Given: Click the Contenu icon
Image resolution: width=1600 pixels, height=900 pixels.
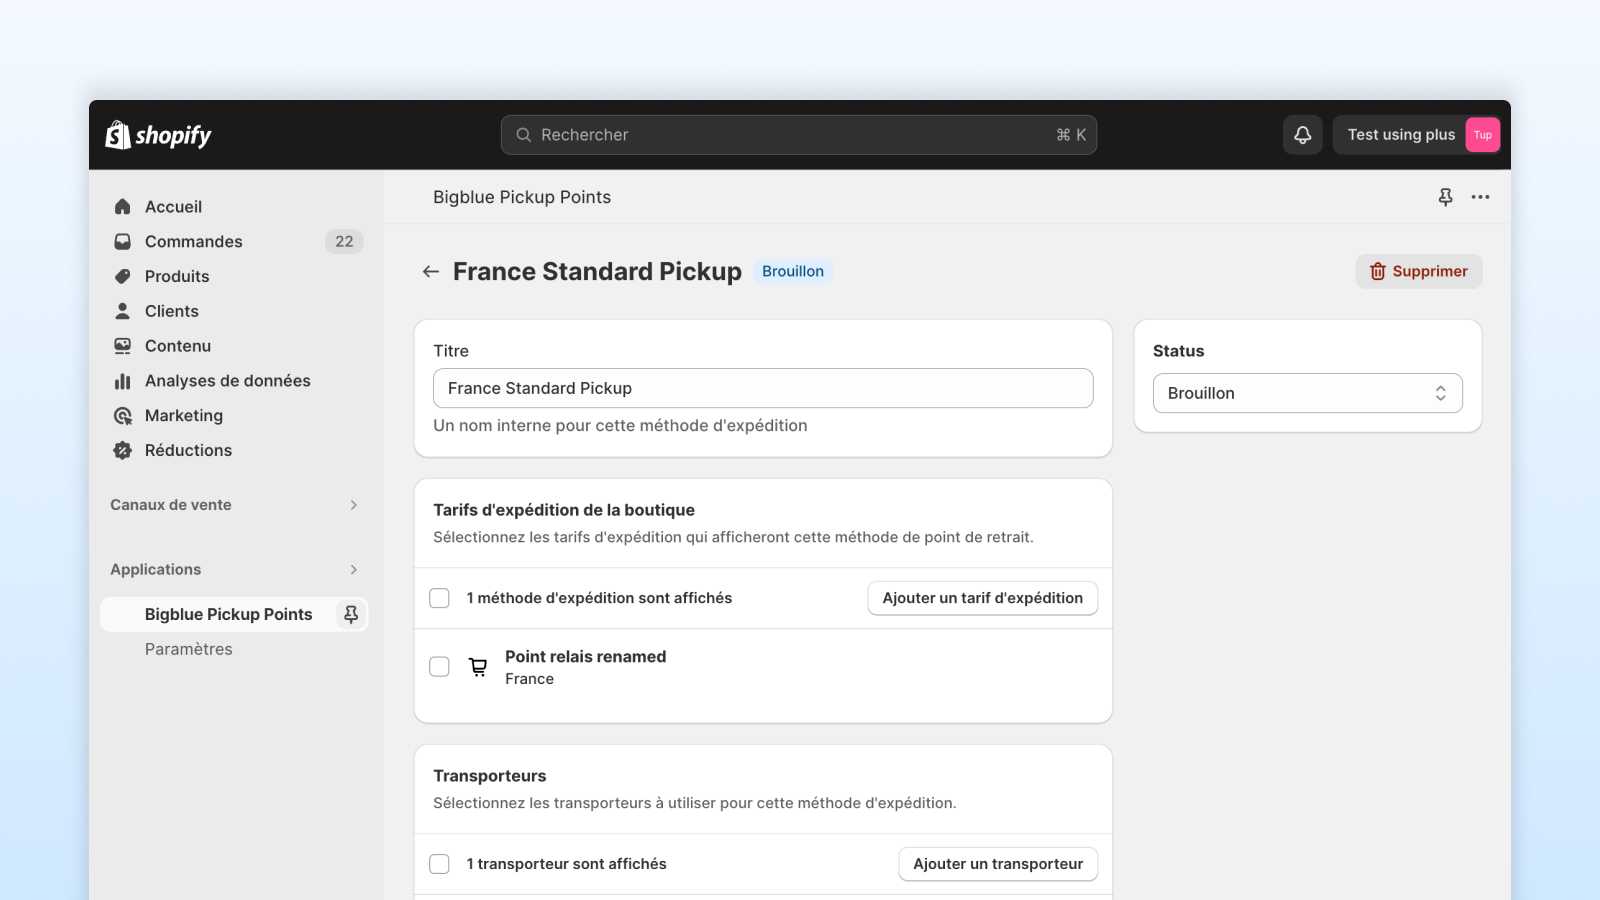Looking at the screenshot, I should 123,346.
